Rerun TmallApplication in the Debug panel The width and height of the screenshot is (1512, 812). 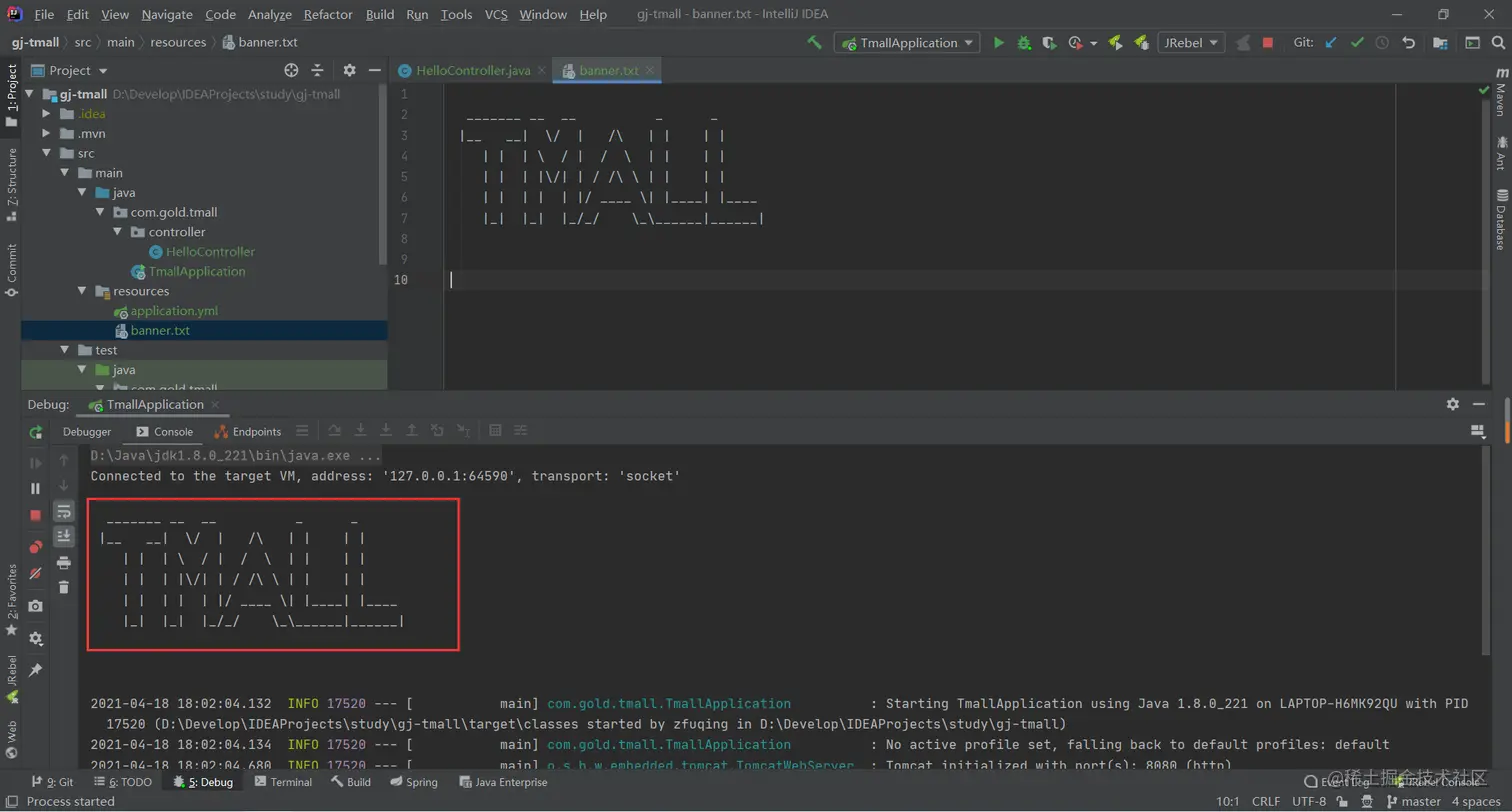pyautogui.click(x=36, y=433)
